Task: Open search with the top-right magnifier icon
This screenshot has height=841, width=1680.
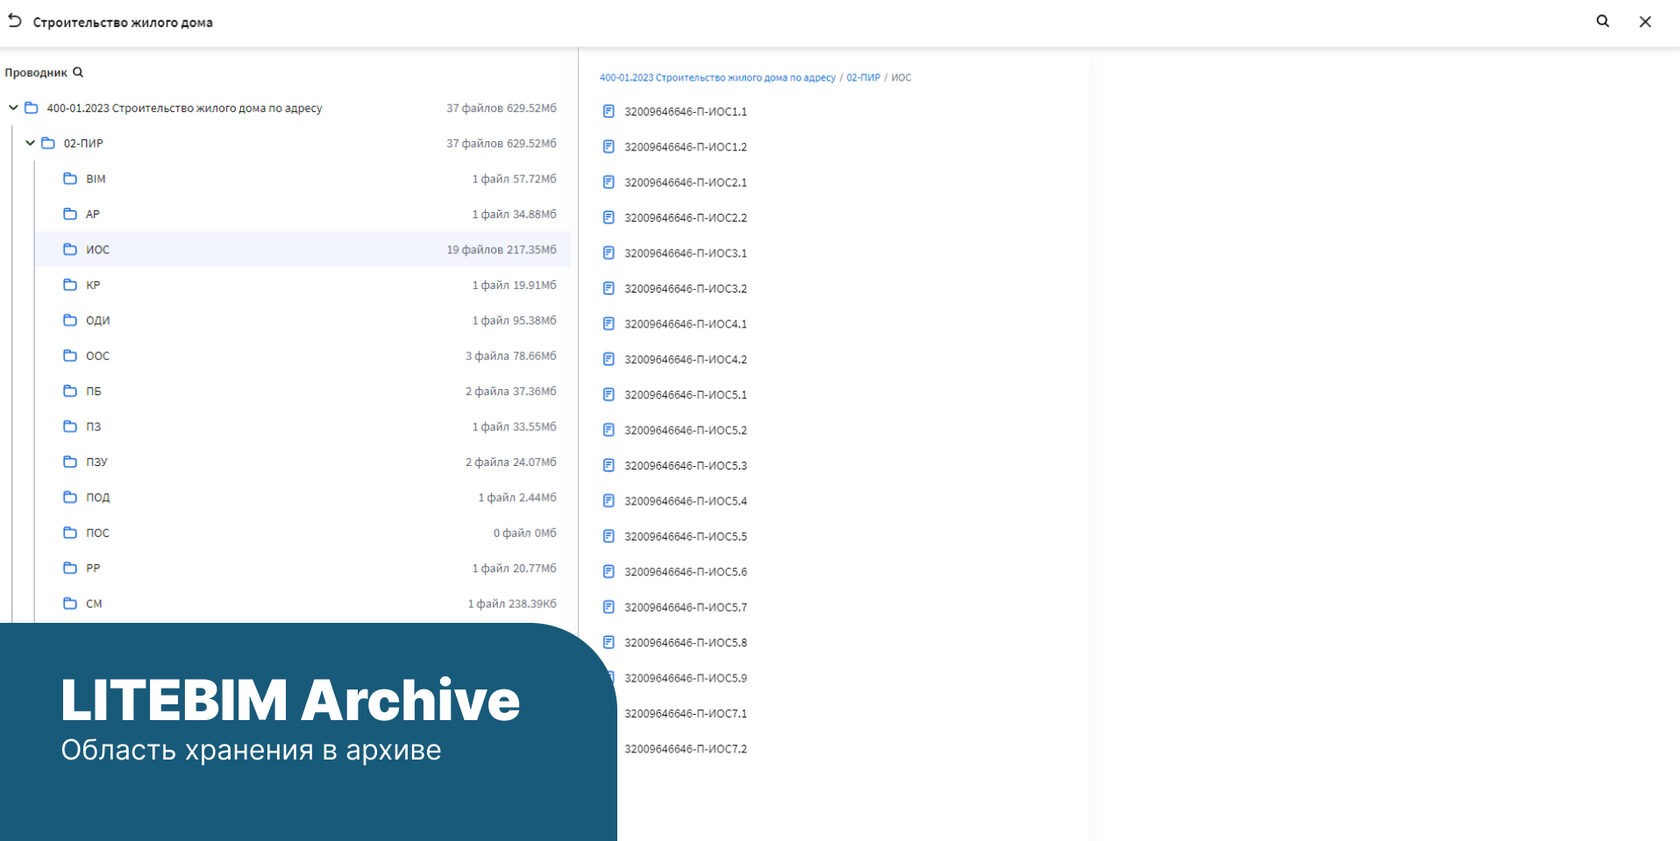Action: (x=1603, y=21)
